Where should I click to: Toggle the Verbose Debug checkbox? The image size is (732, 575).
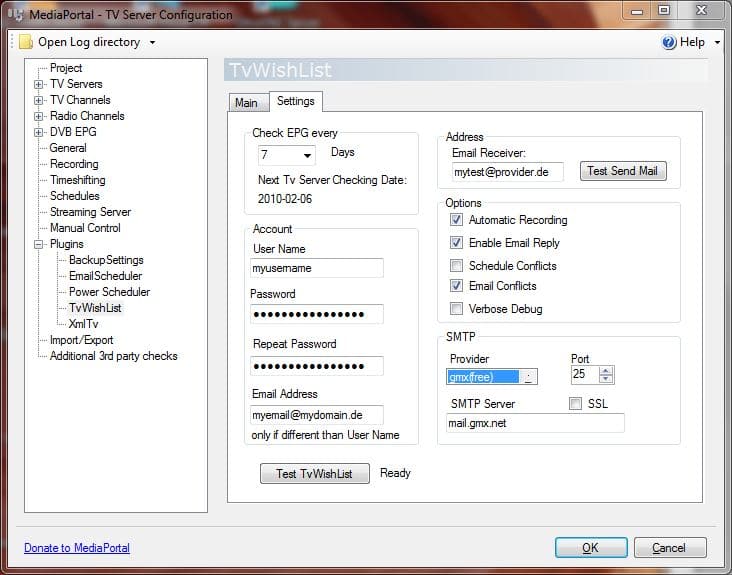pyautogui.click(x=456, y=309)
